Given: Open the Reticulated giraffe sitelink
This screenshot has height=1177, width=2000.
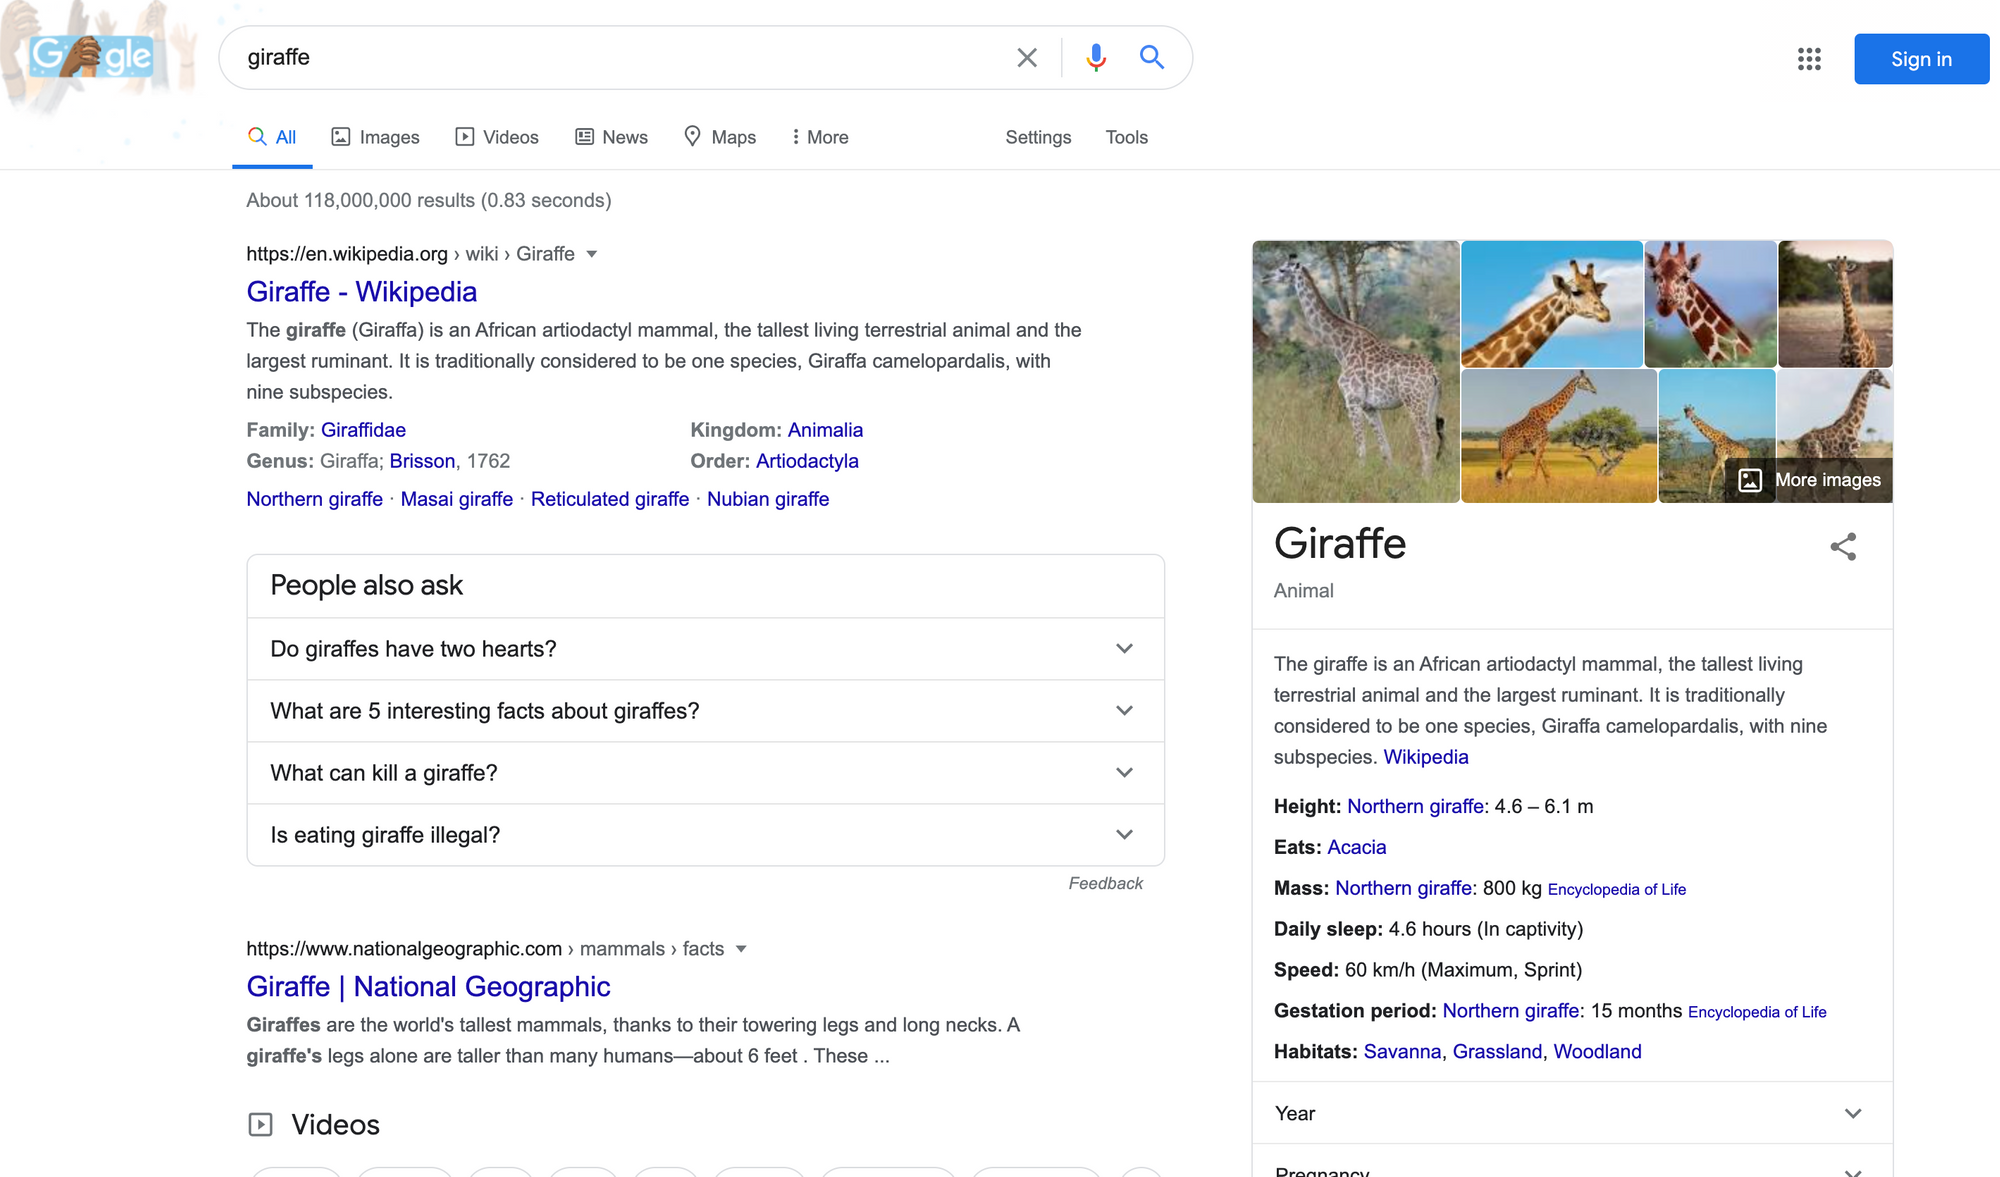Looking at the screenshot, I should [x=609, y=499].
